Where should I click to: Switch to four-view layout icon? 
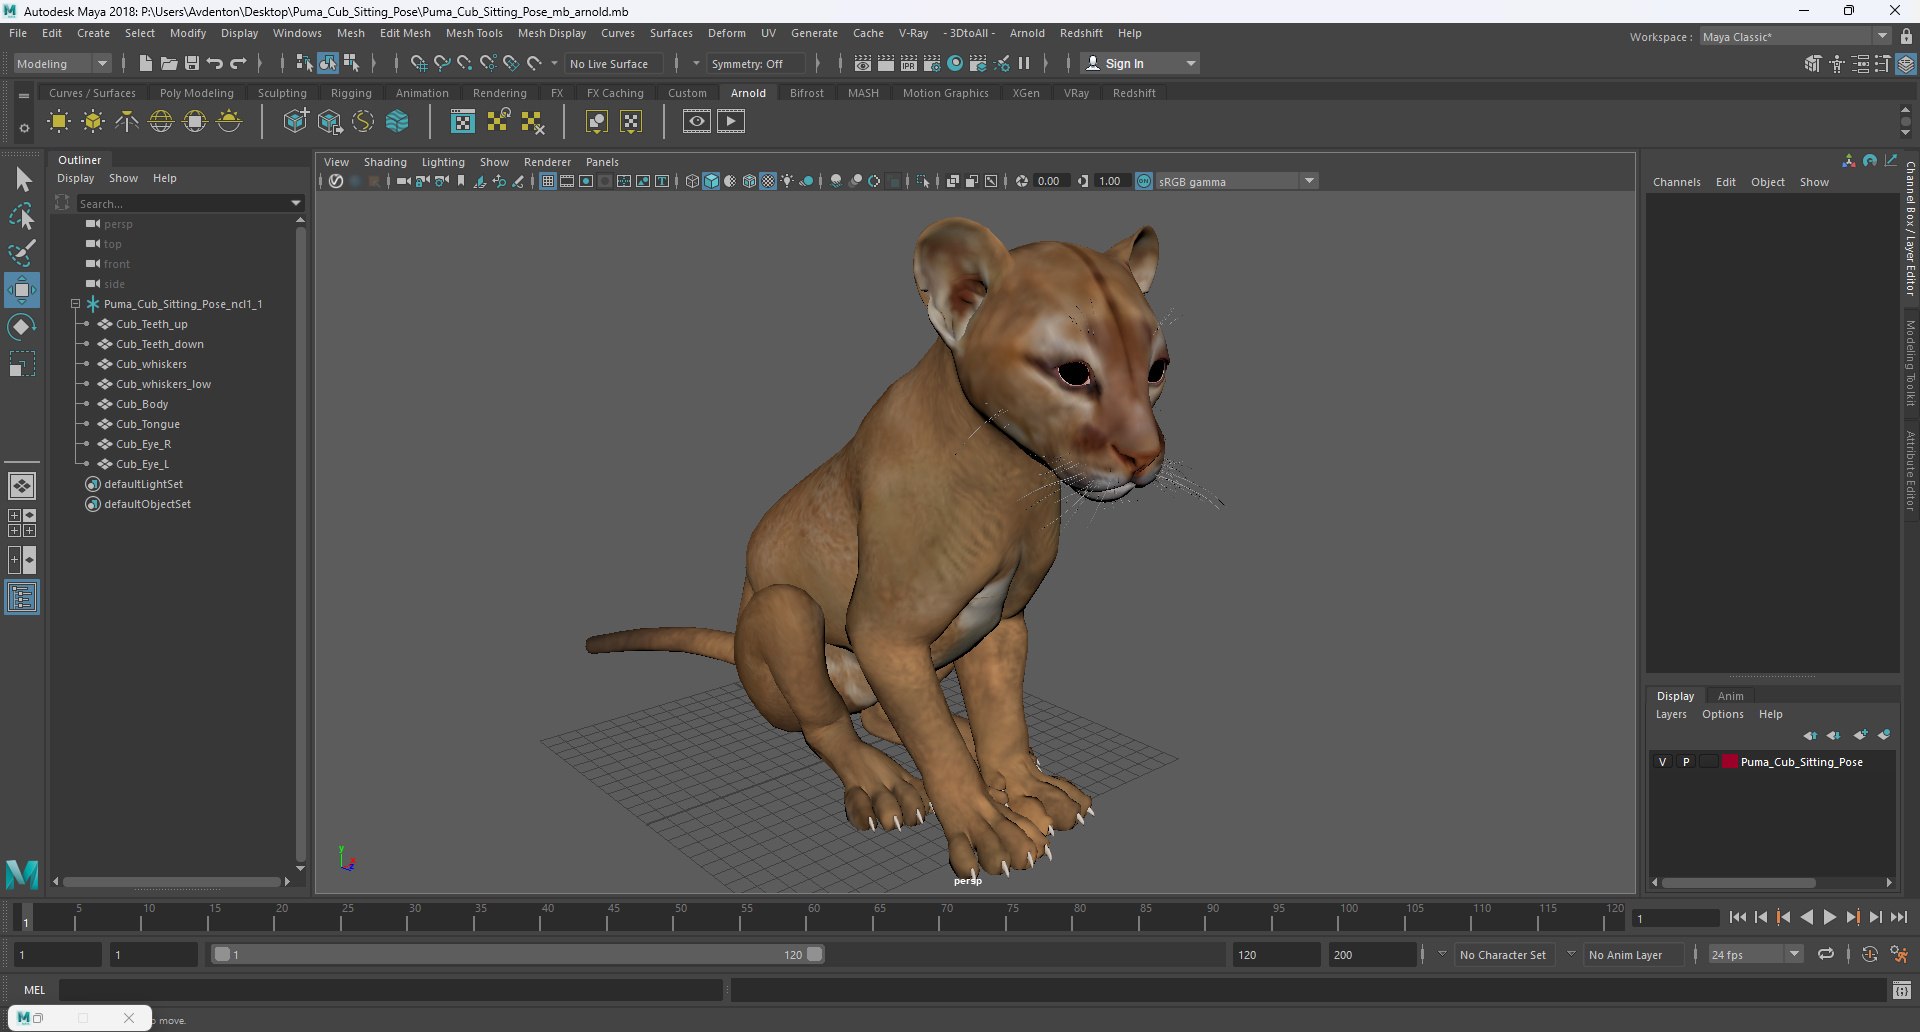[22, 523]
